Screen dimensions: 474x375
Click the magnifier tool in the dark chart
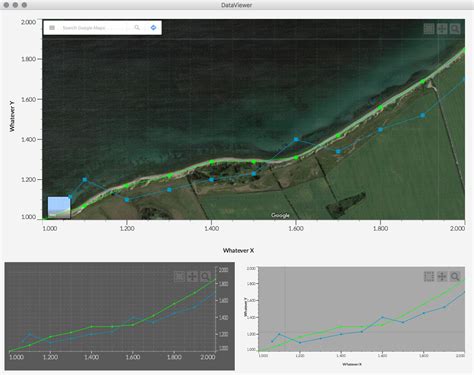(205, 276)
